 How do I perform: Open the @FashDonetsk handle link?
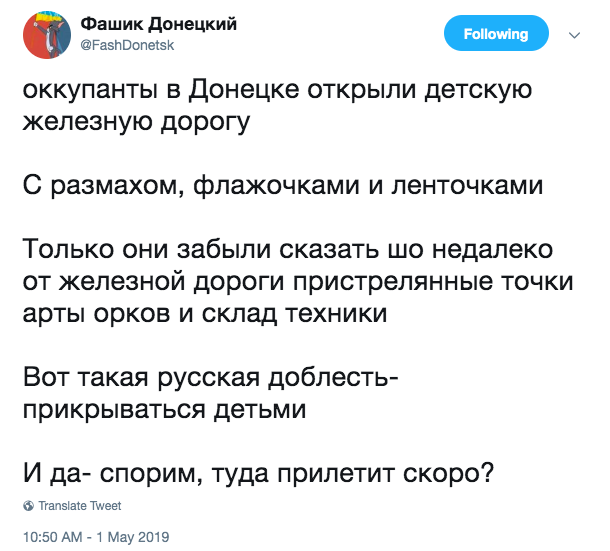tap(127, 46)
